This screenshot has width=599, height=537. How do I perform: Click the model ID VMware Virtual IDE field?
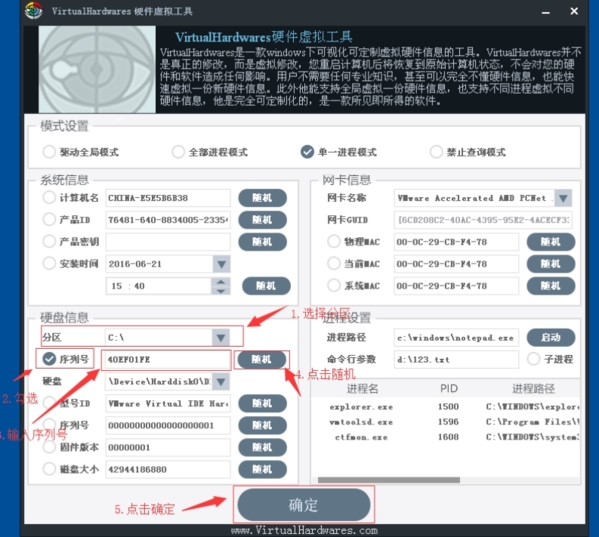click(x=168, y=403)
